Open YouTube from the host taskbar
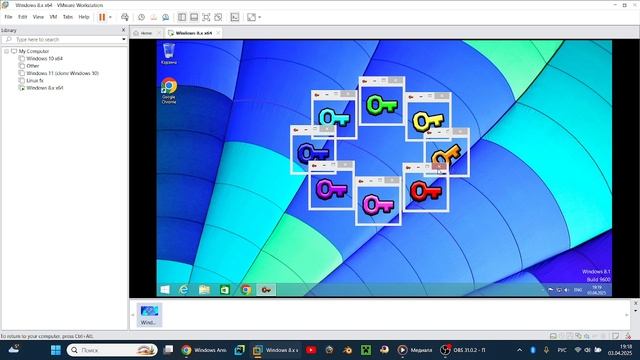 (x=311, y=350)
